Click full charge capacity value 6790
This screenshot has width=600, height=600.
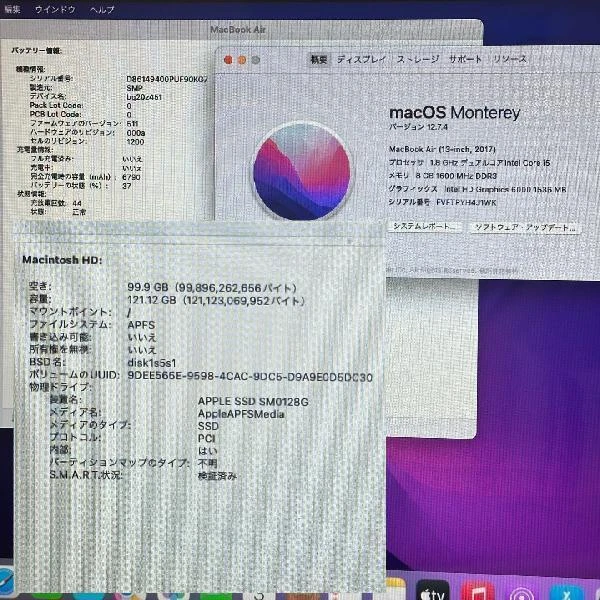pos(131,177)
